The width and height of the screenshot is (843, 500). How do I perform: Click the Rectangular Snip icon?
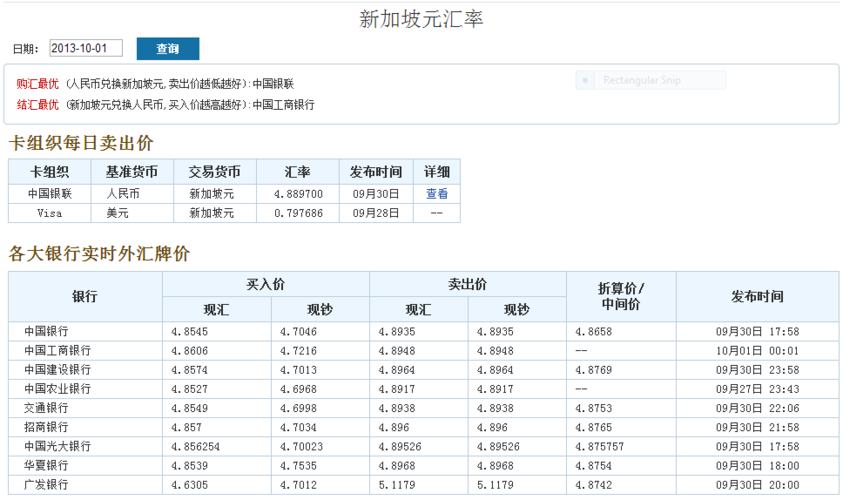pyautogui.click(x=587, y=80)
